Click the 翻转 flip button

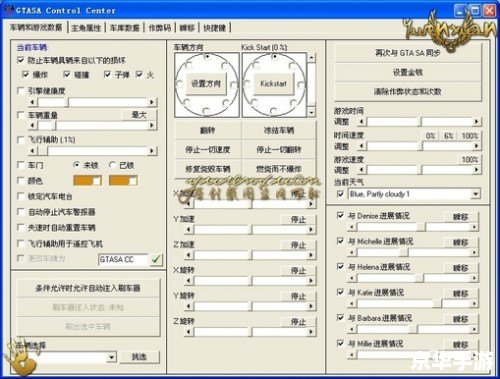(207, 130)
